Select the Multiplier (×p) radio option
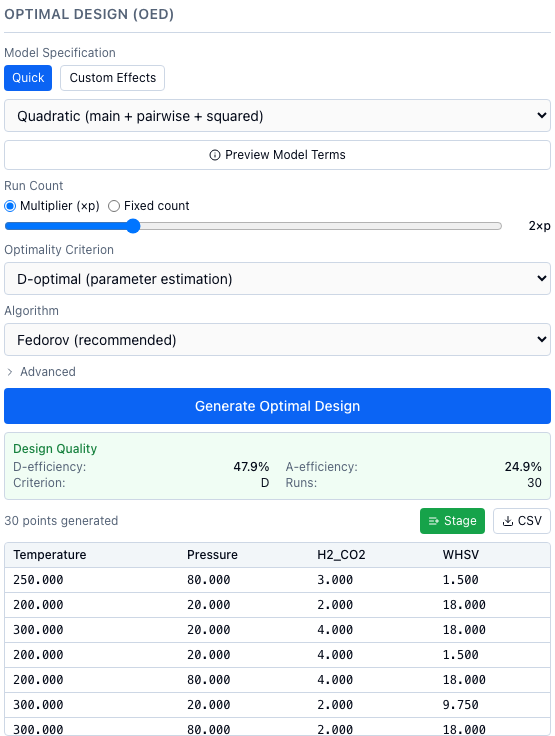Viewport: 555px width, 736px height. (x=10, y=206)
